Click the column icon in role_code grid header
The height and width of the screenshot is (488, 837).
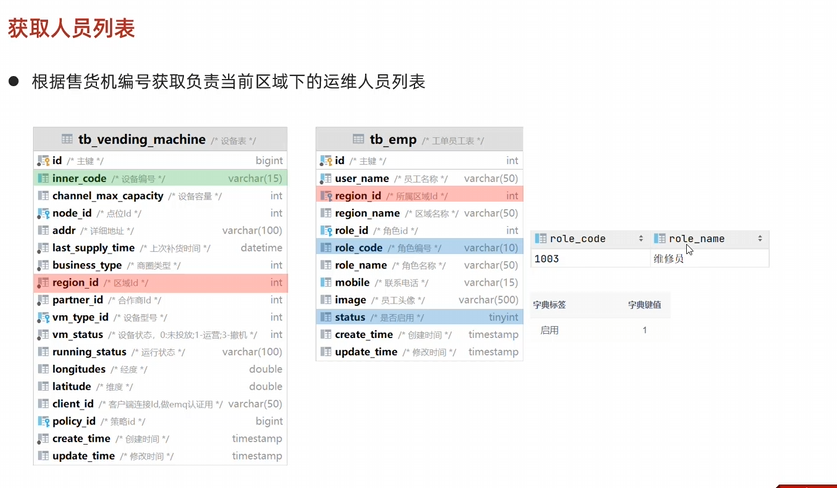point(541,239)
